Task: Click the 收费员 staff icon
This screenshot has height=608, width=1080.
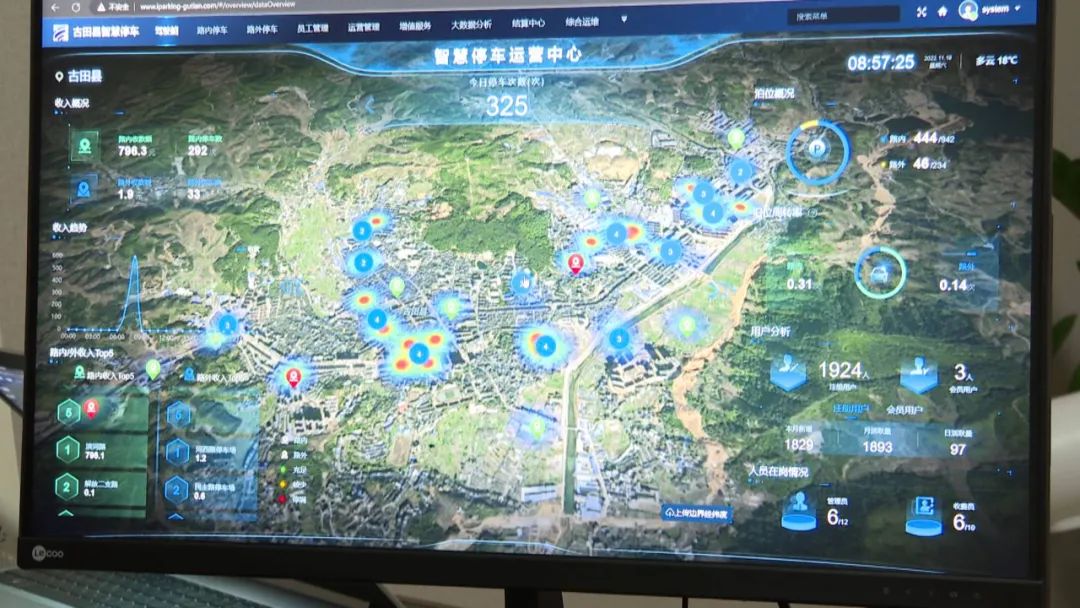Action: 923,512
